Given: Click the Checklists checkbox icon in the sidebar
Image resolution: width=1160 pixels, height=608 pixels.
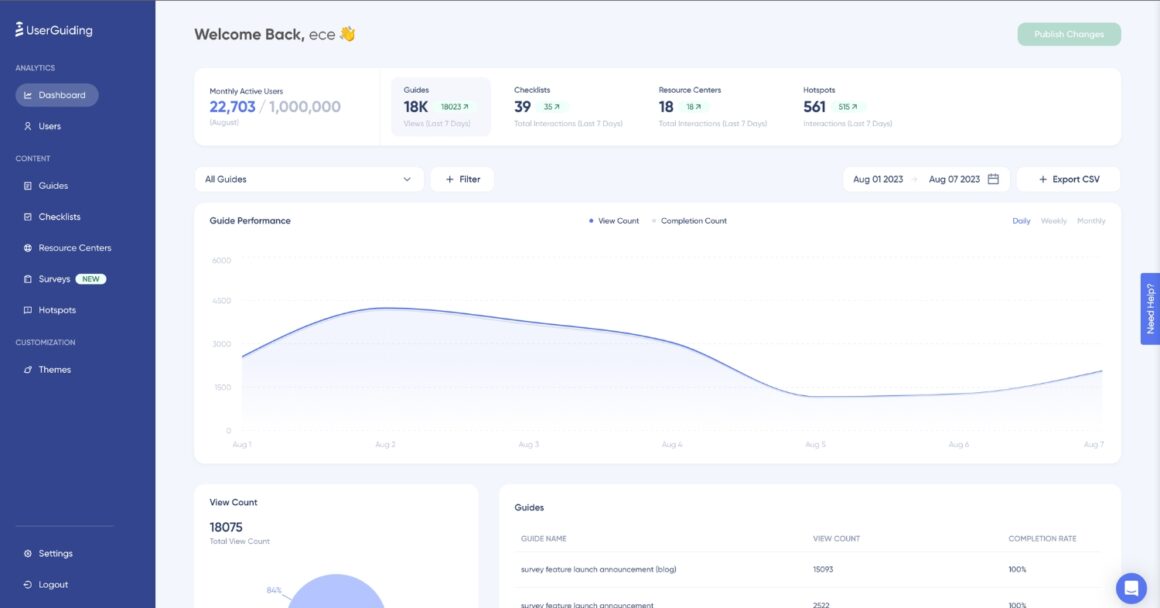Looking at the screenshot, I should click(x=27, y=217).
